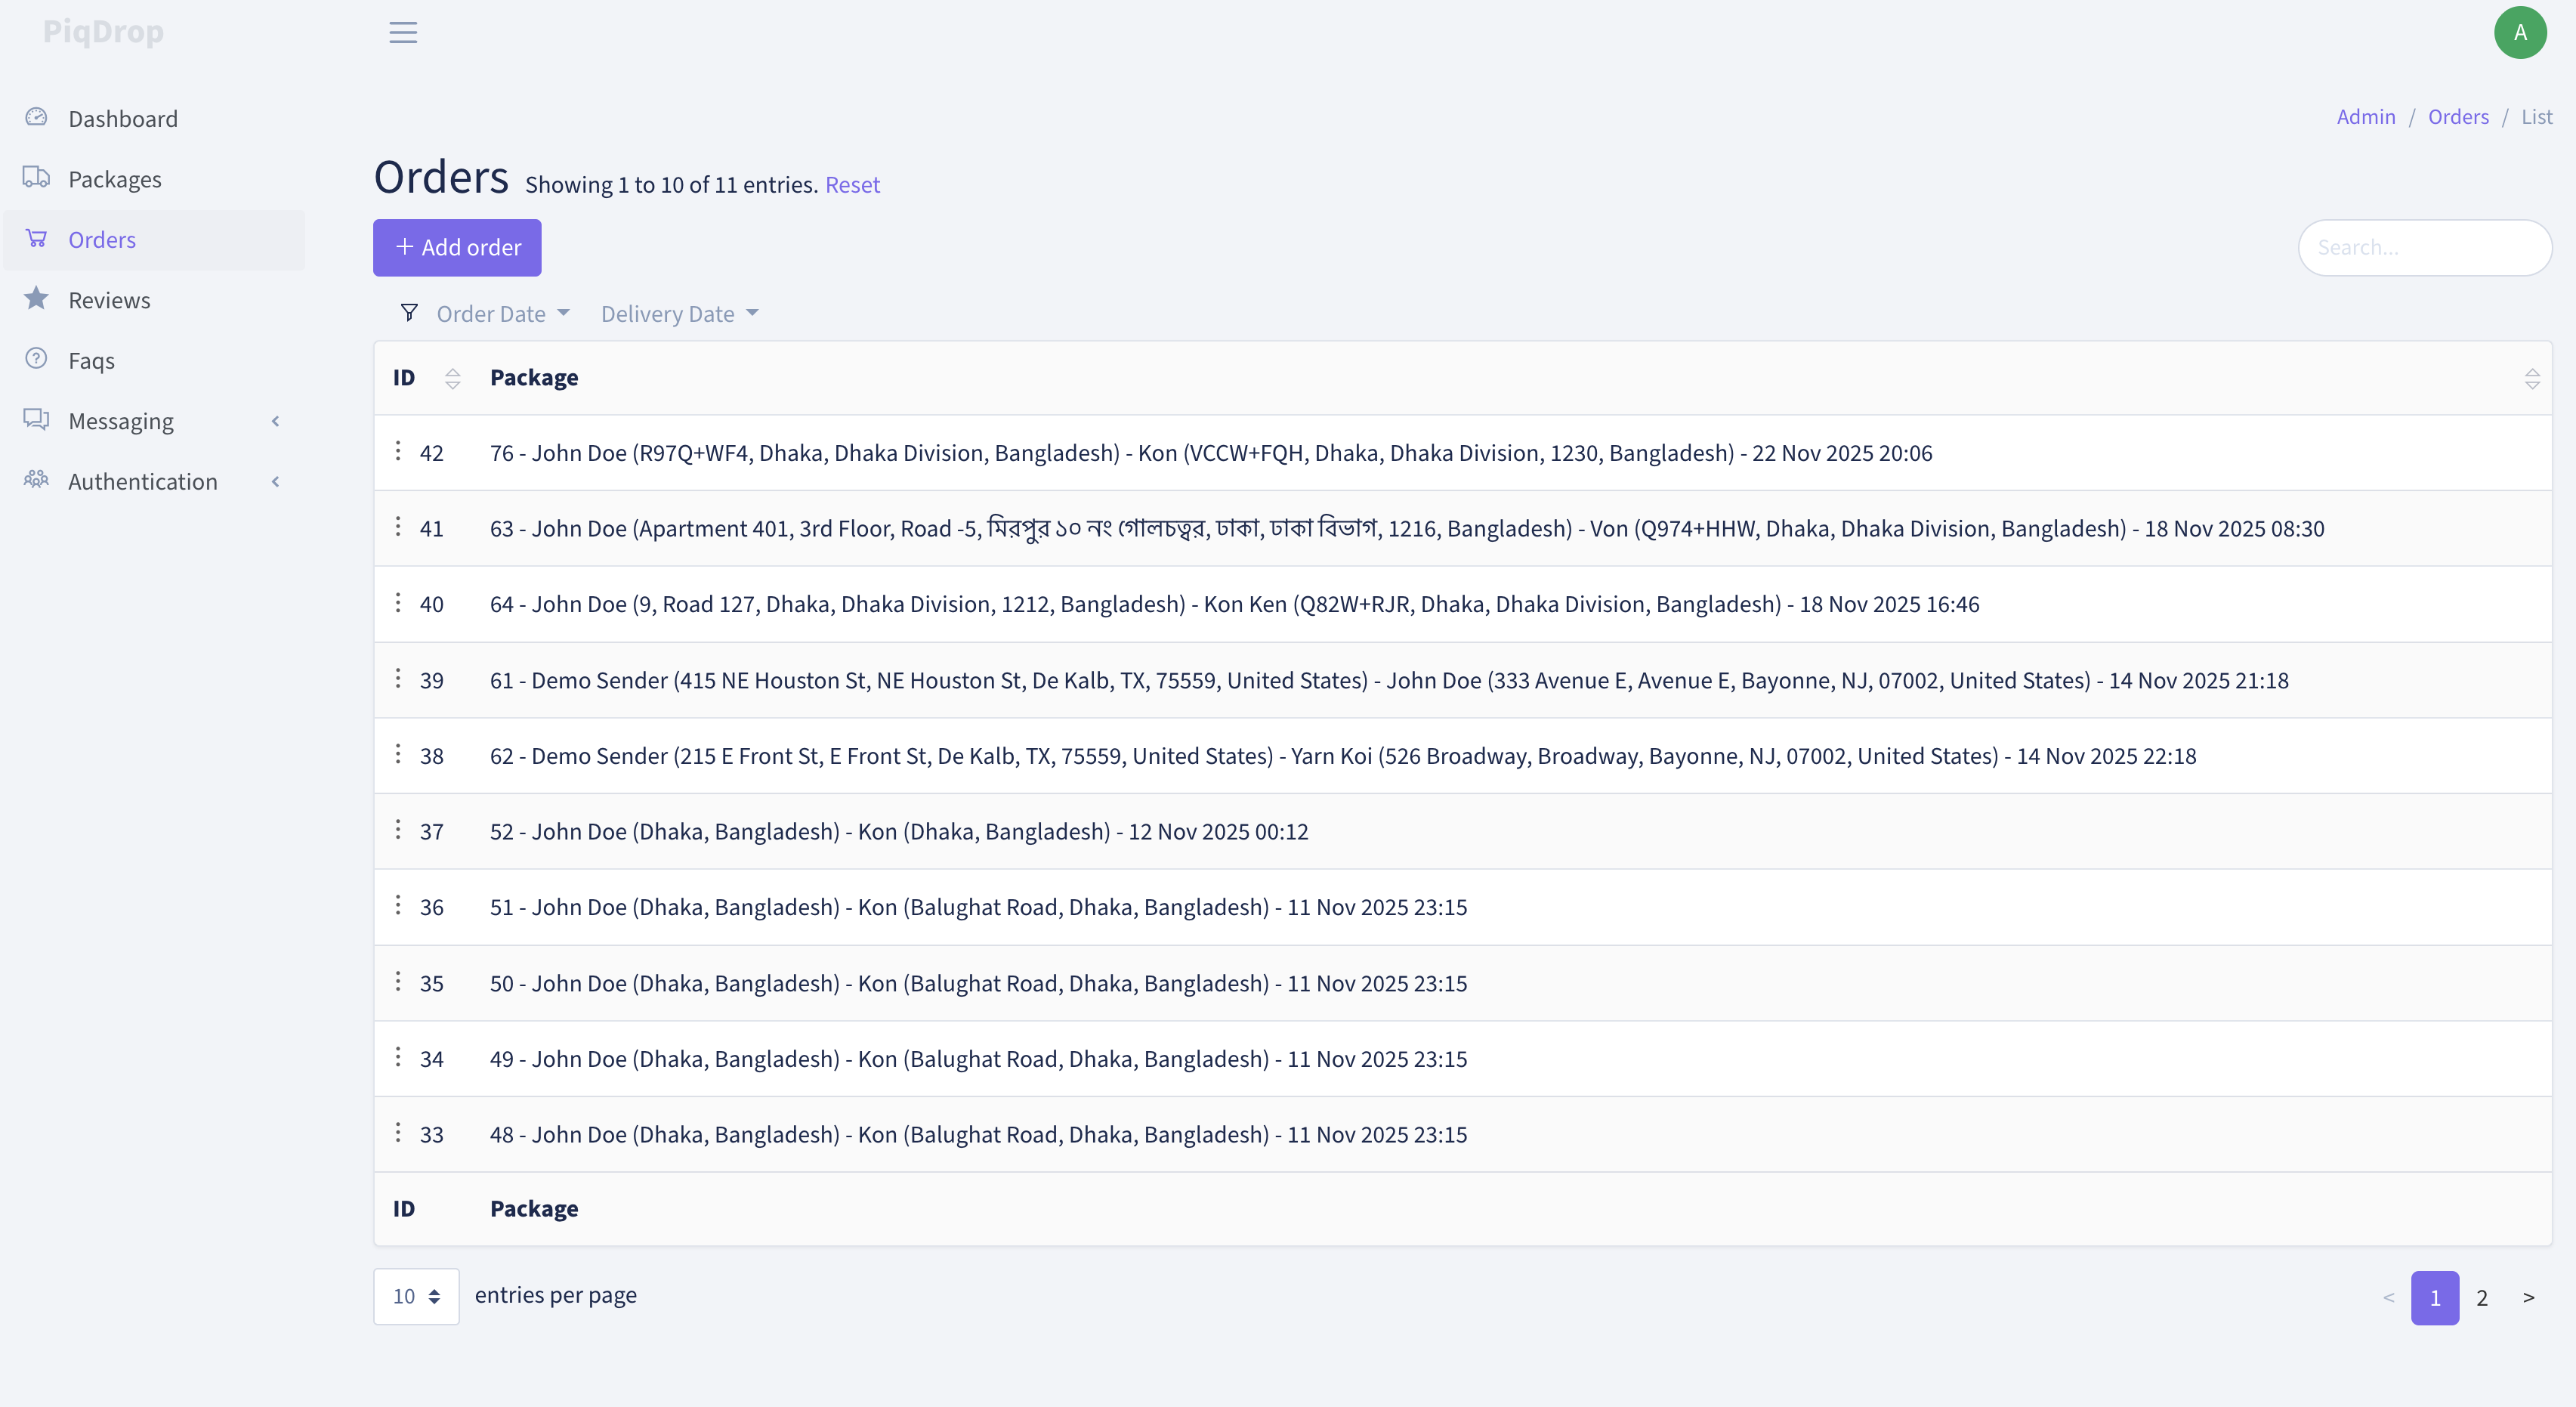Go to pagination page 2
The width and height of the screenshot is (2576, 1407).
[x=2481, y=1297]
